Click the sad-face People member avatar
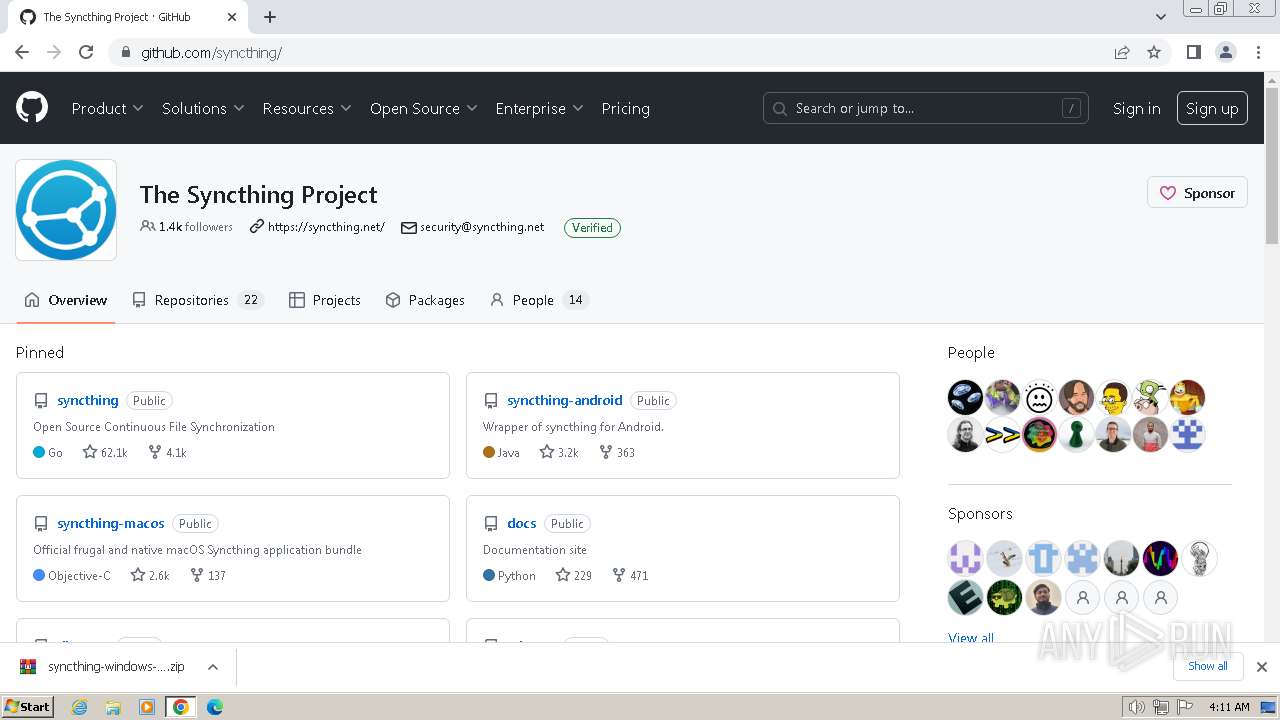Screen dimensions: 1280x720 1039,397
